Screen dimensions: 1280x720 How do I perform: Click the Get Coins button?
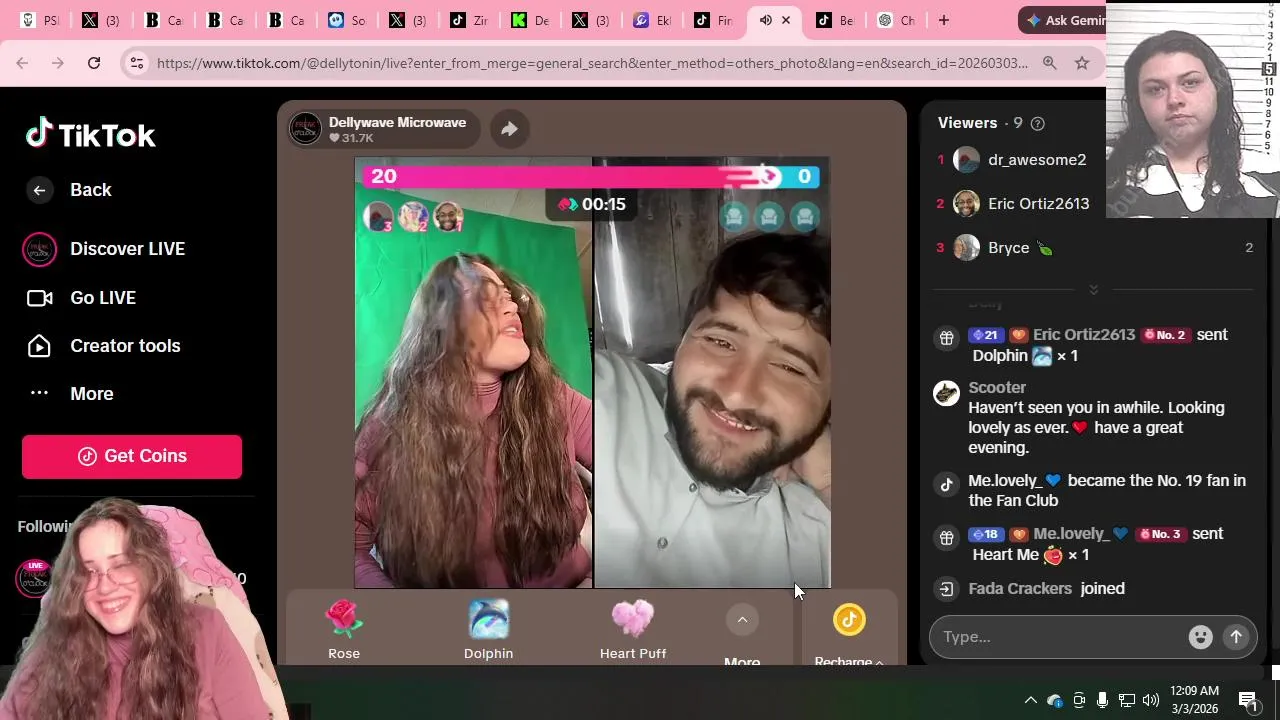[x=132, y=456]
